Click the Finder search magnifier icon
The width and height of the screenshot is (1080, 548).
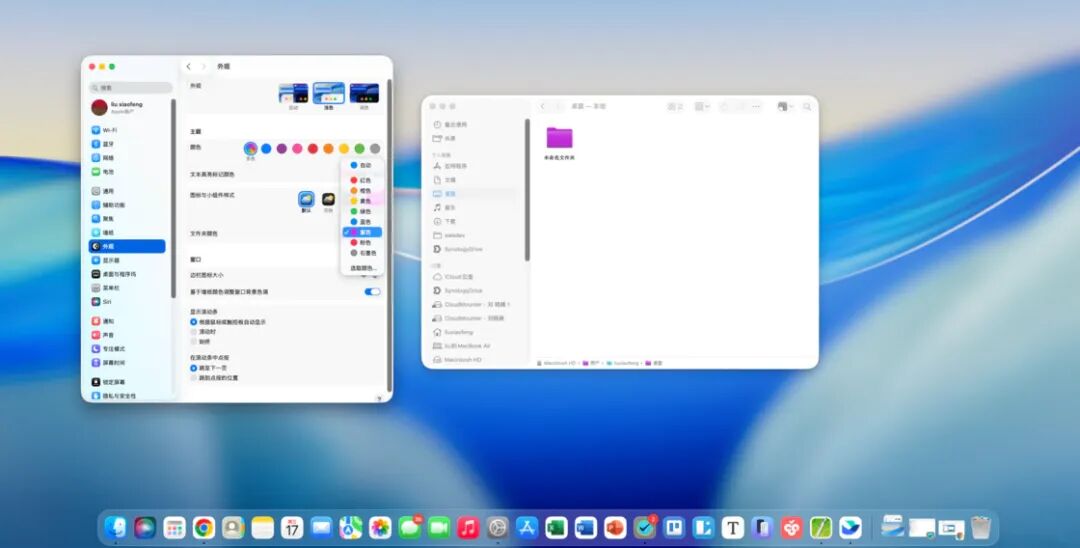click(807, 107)
